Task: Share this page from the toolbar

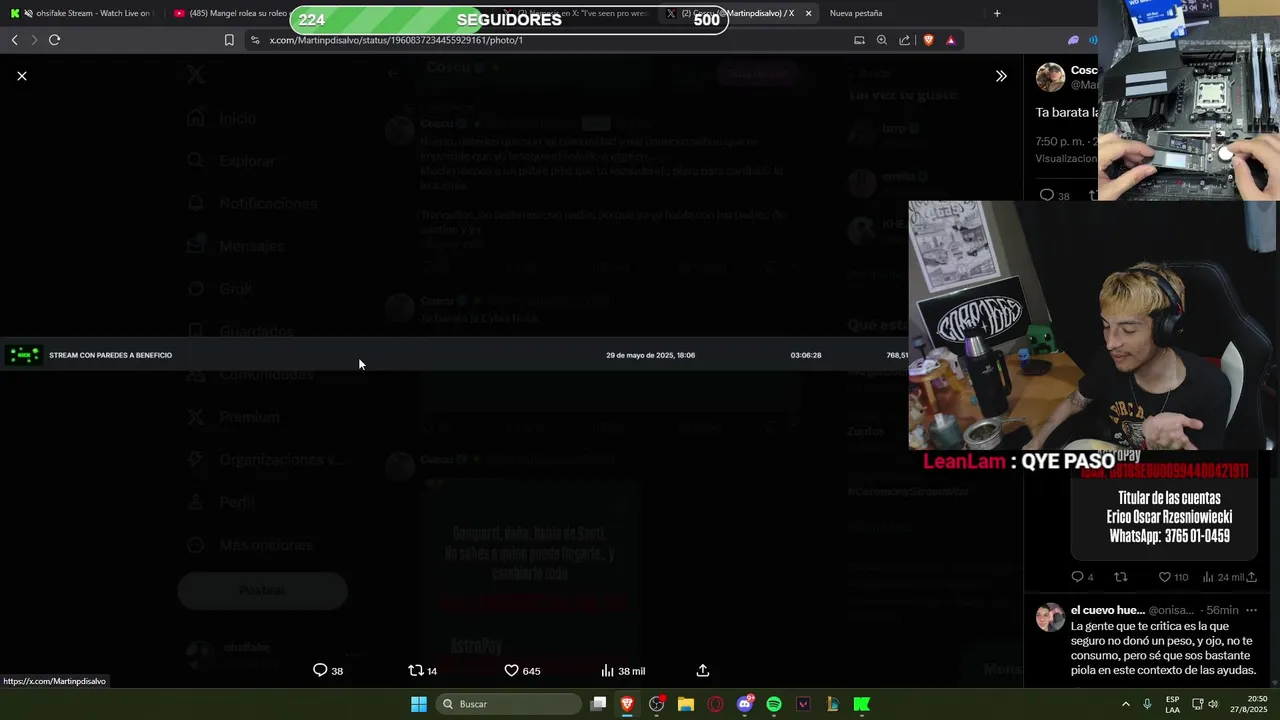Action: 905,40
